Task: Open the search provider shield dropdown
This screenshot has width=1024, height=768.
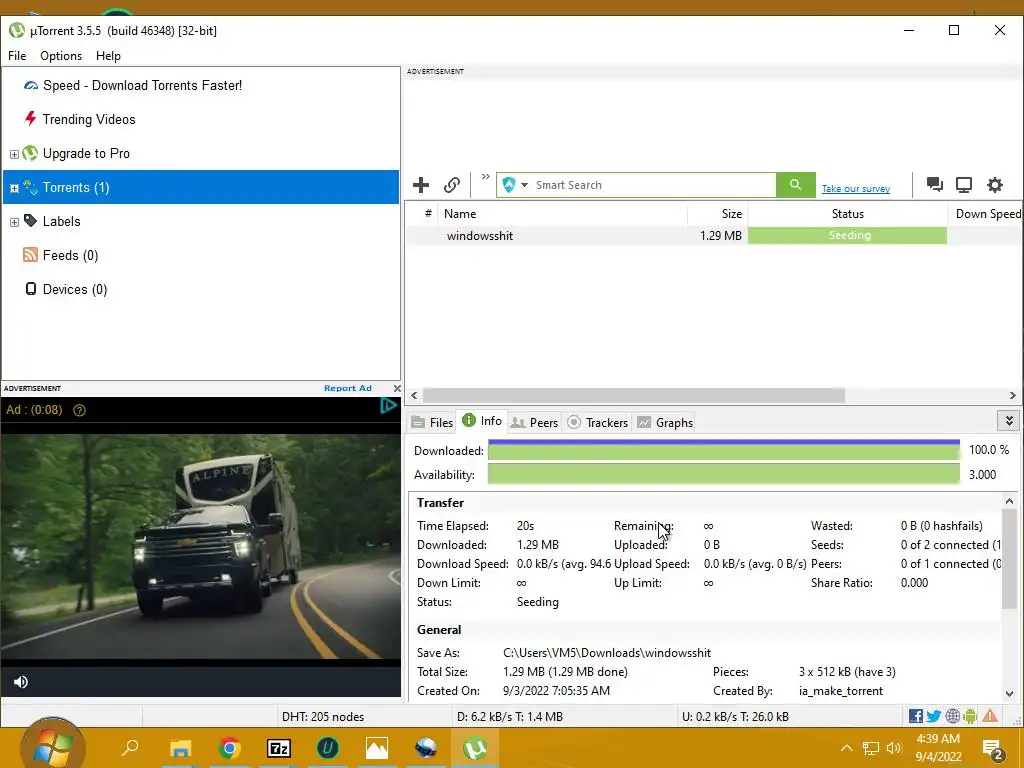Action: point(515,185)
